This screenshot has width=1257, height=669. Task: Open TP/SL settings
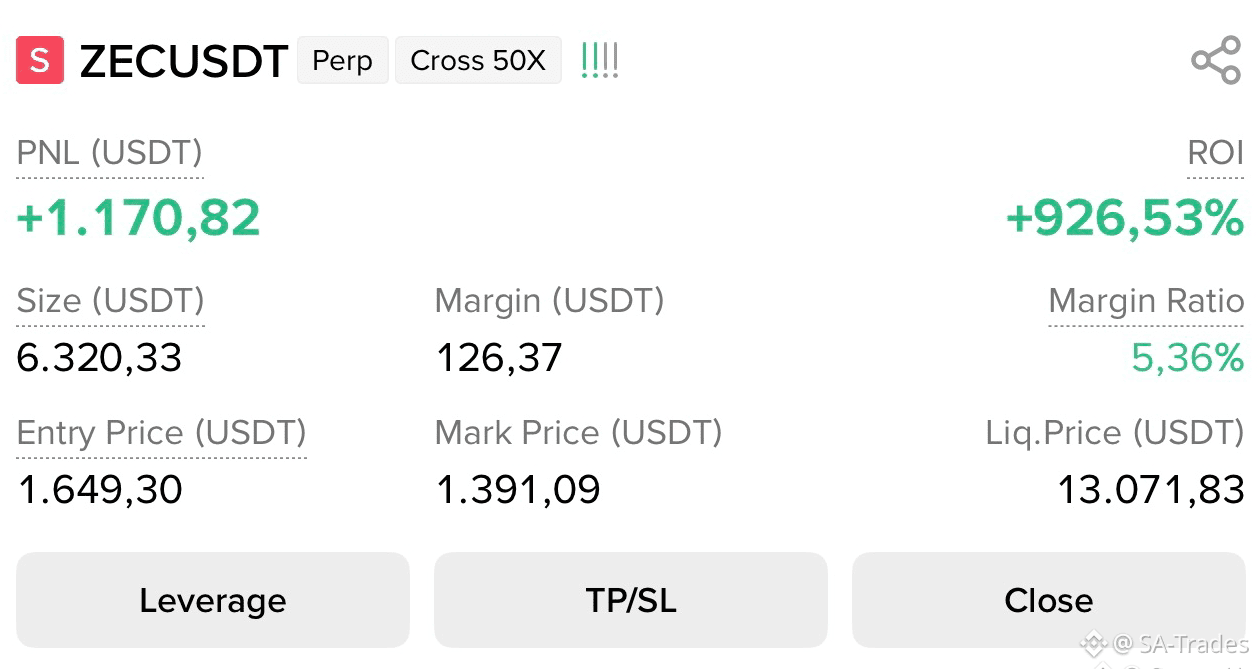pos(631,600)
